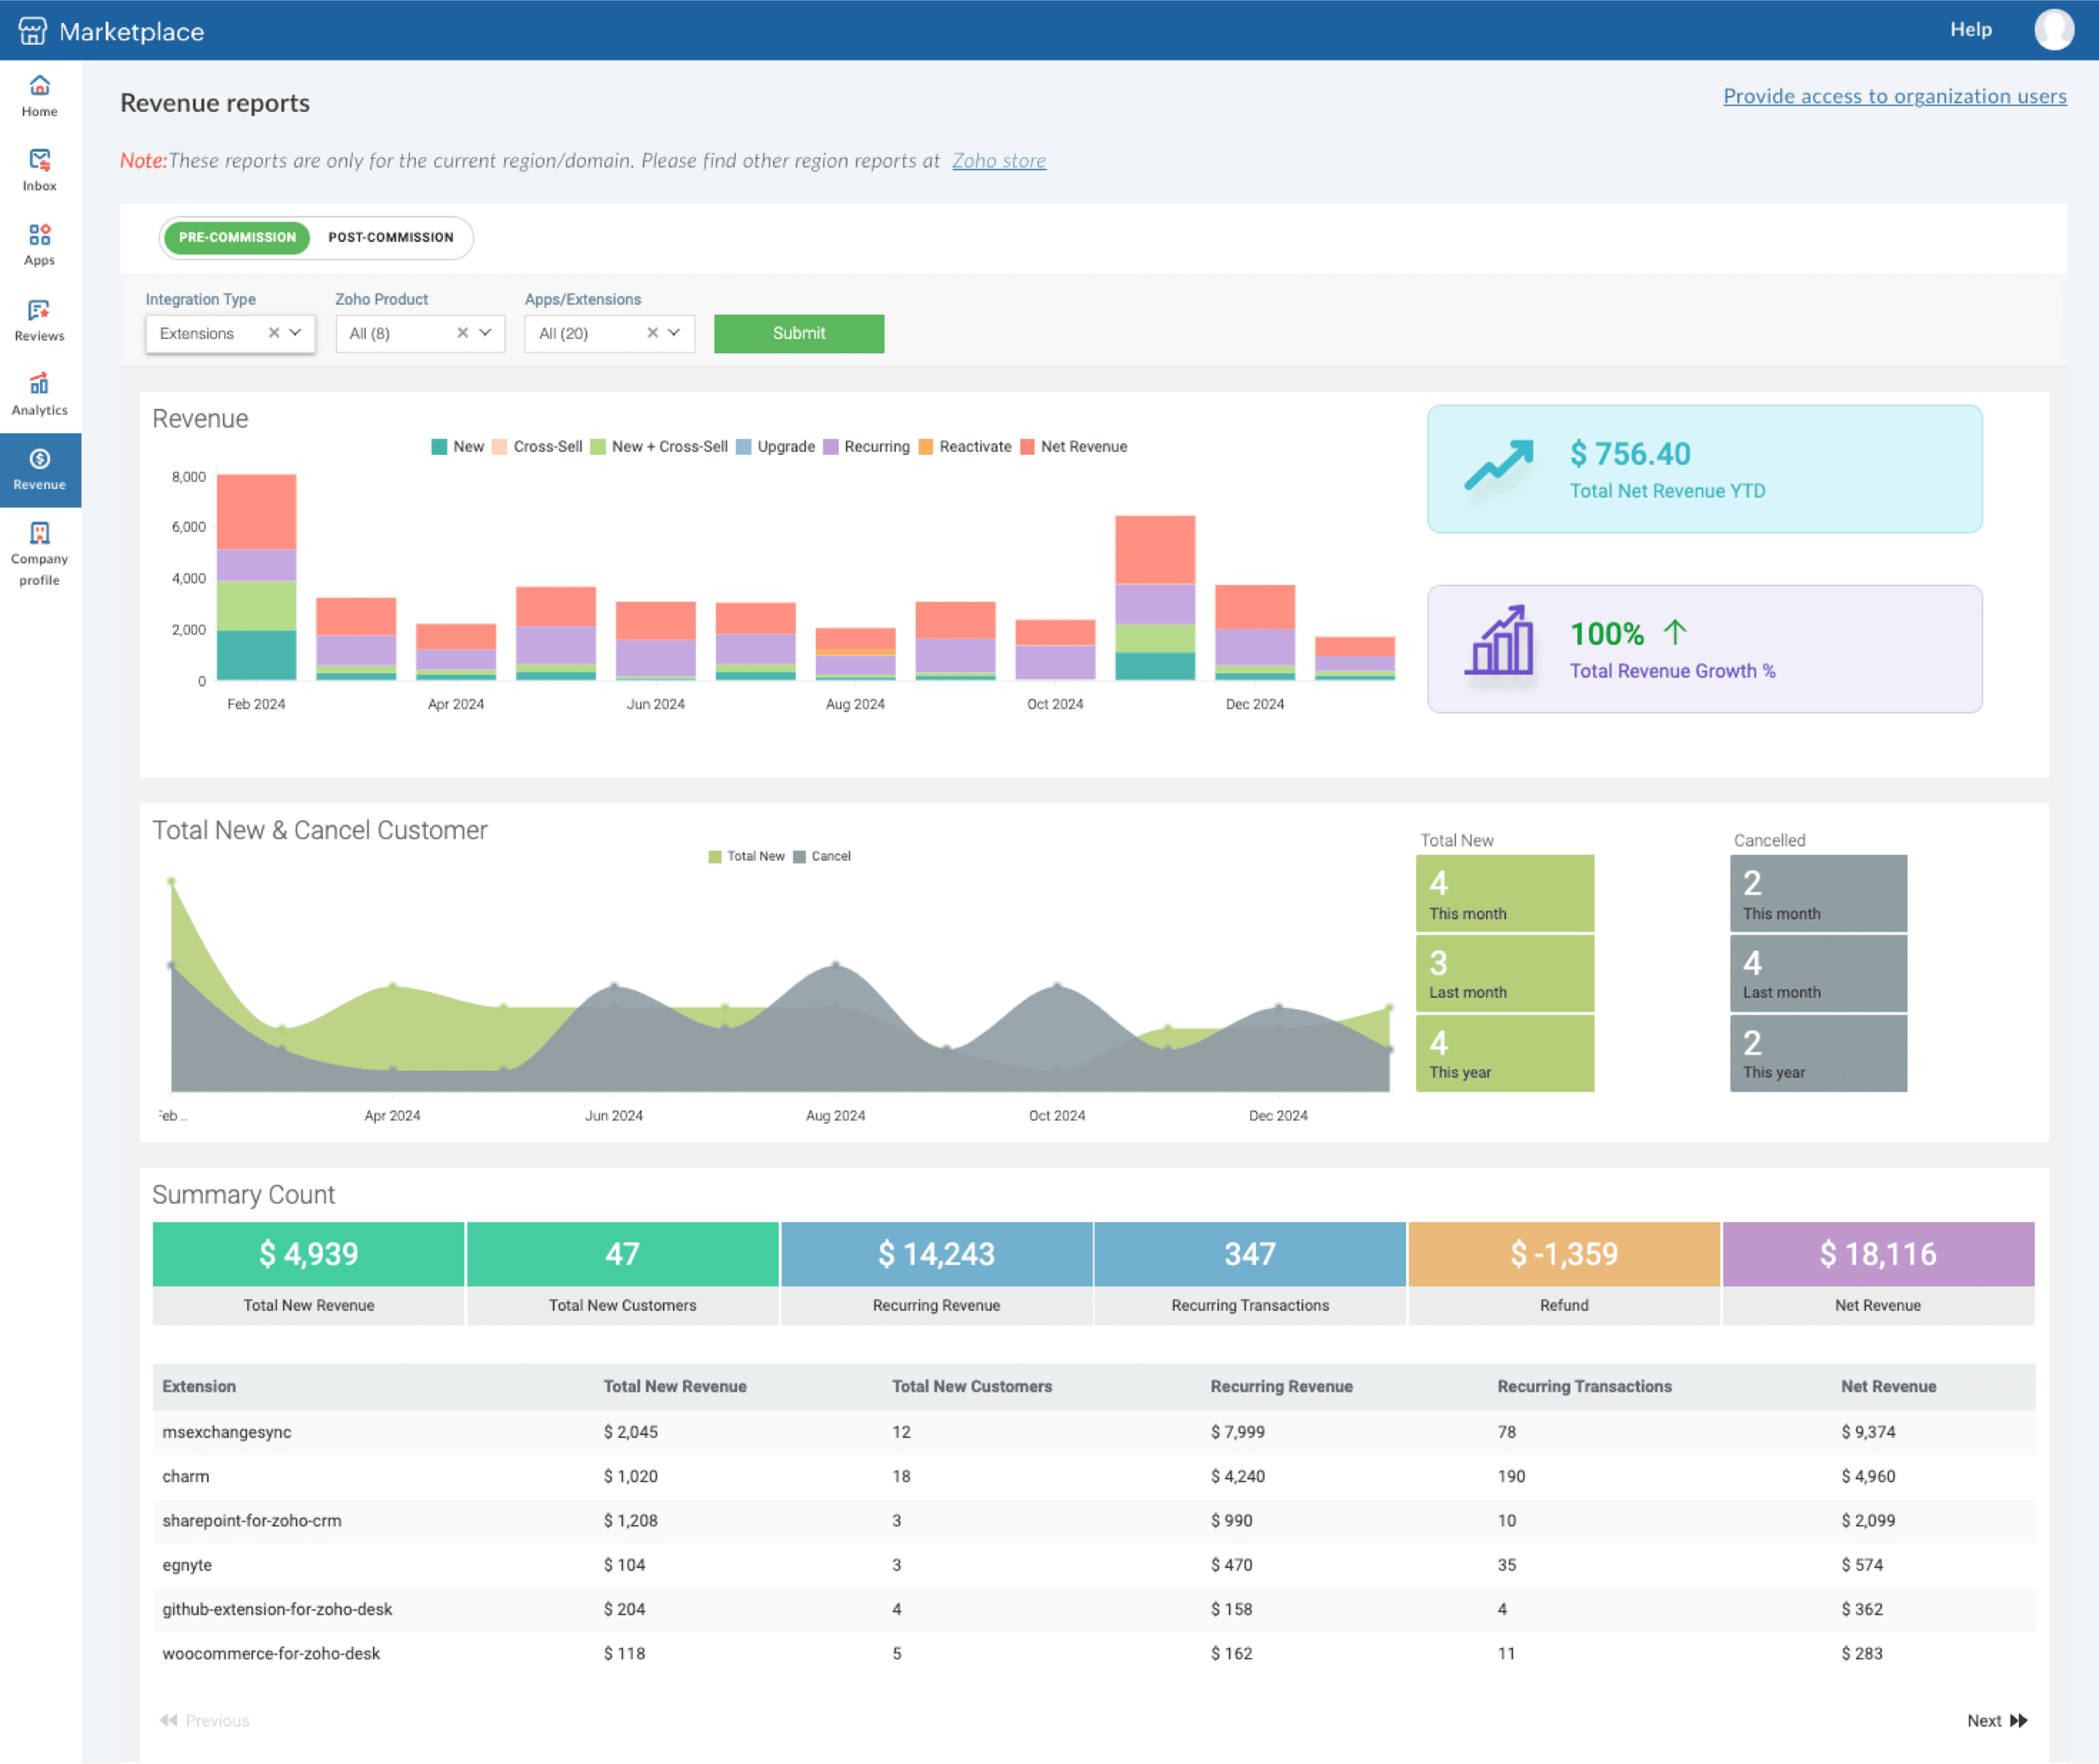Click the $ 9,374 net revenue value
The image size is (2099, 1764).
(x=1868, y=1432)
